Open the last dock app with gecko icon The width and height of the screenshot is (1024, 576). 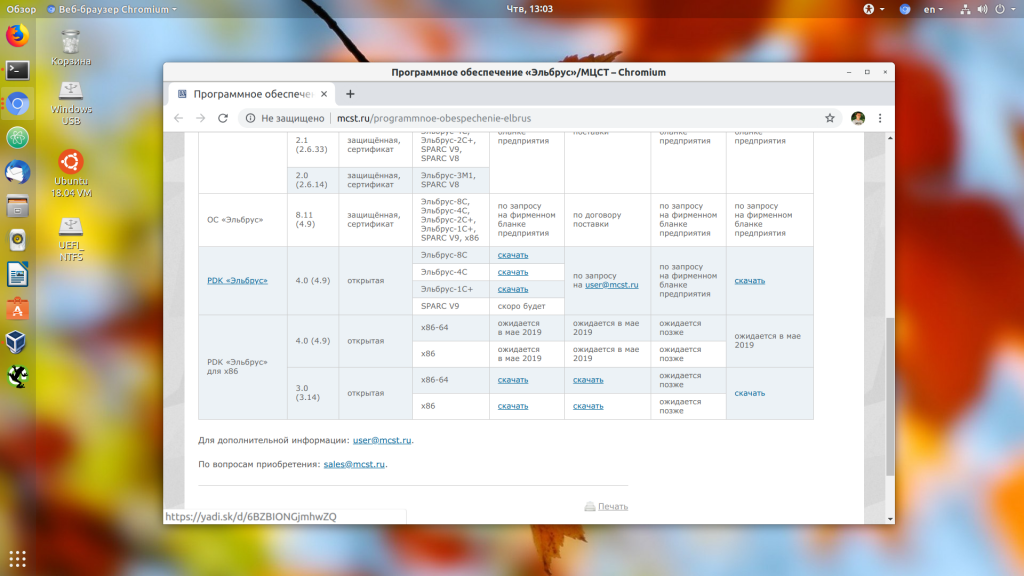(18, 376)
